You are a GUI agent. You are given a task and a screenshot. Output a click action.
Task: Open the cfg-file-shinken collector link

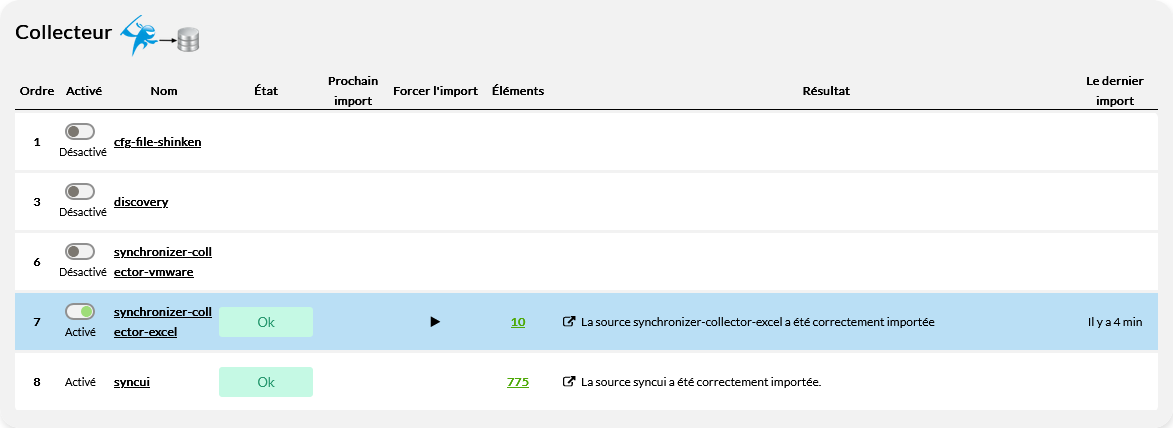pyautogui.click(x=157, y=142)
